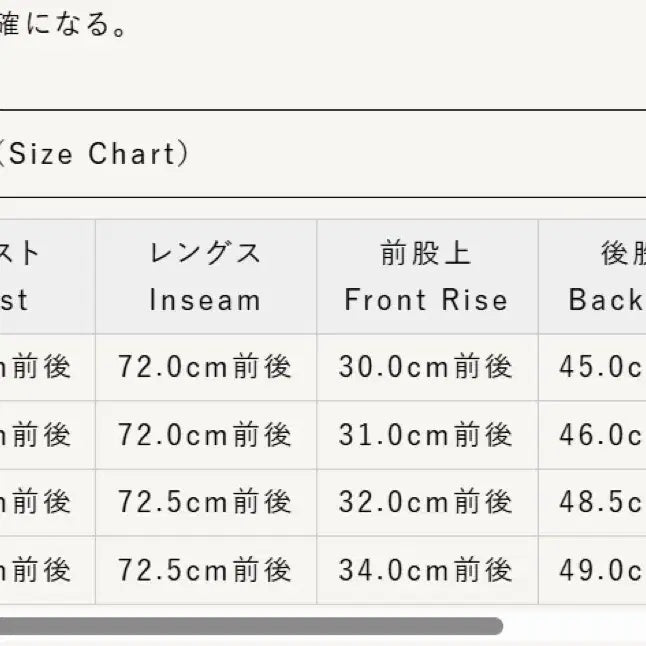The height and width of the screenshot is (646, 646).
Task: Click the horizontal scrollbar thumb below the table
Action: 250,626
